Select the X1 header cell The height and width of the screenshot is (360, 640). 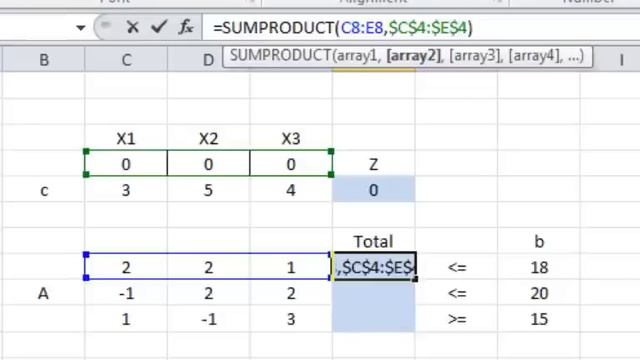126,138
